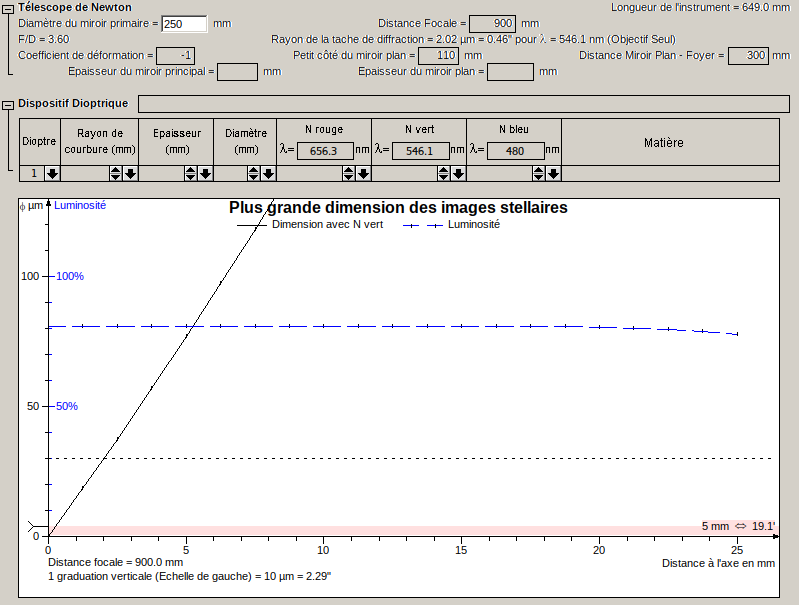This screenshot has width=799, height=605.
Task: Open the Dioptre row 1 dropdown arrow
Action: click(52, 174)
